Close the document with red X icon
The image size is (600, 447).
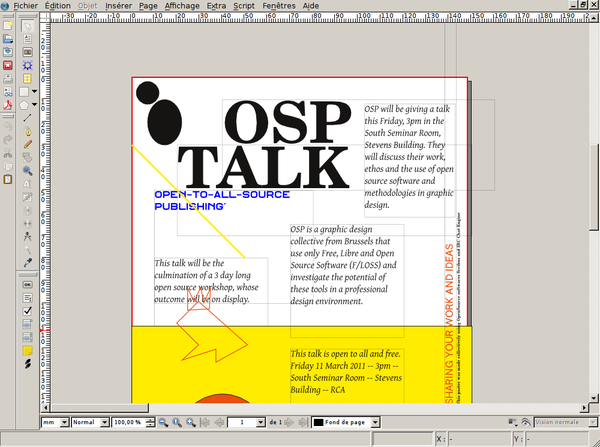(8, 65)
